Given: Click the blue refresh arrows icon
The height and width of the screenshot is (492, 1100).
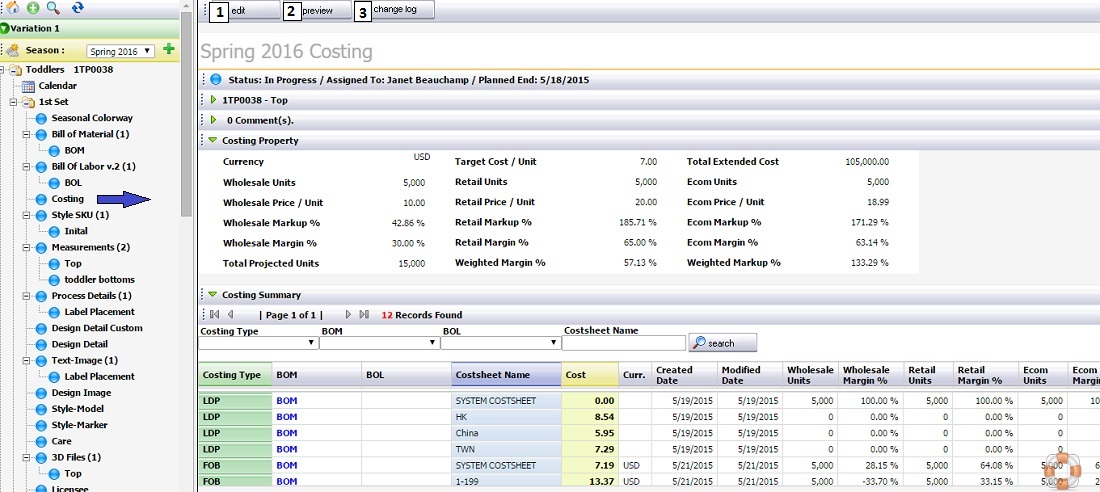Looking at the screenshot, I should click(77, 8).
